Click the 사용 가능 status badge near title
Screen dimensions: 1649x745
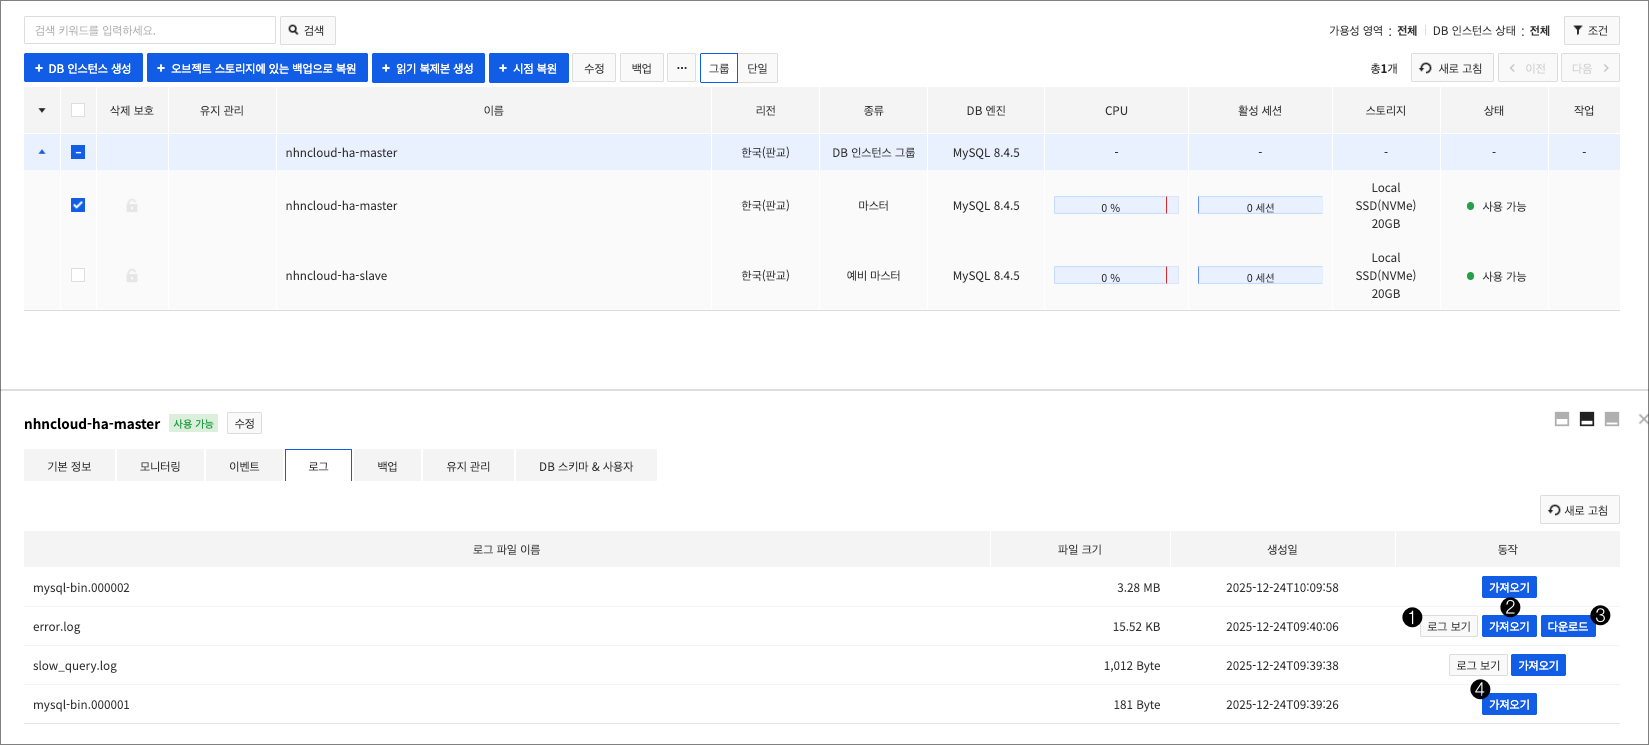pyautogui.click(x=193, y=424)
